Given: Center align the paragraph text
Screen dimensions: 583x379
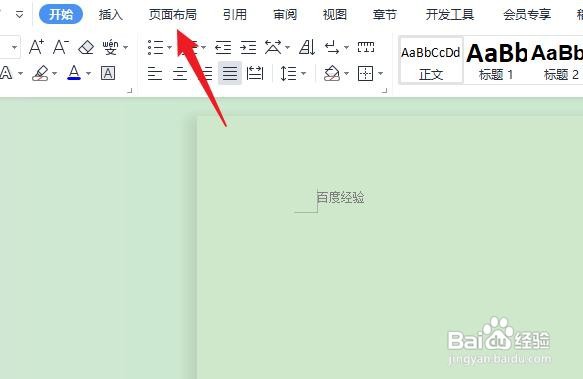Looking at the screenshot, I should tap(180, 74).
